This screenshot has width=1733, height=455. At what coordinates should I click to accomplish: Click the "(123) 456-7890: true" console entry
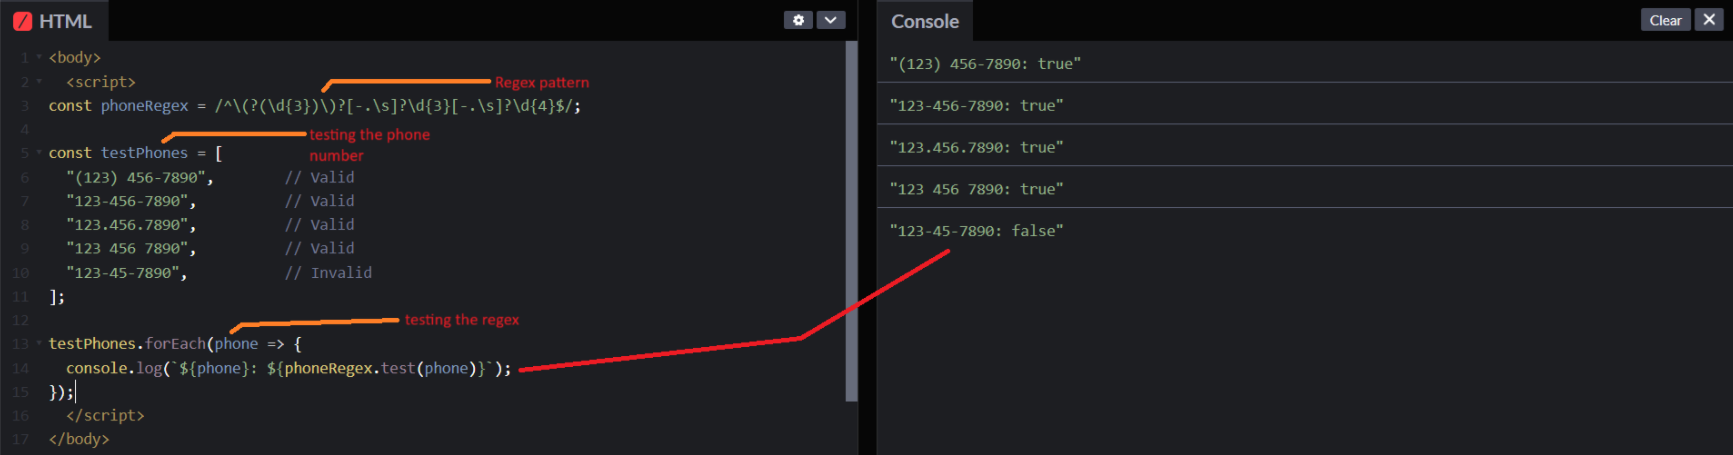point(985,64)
